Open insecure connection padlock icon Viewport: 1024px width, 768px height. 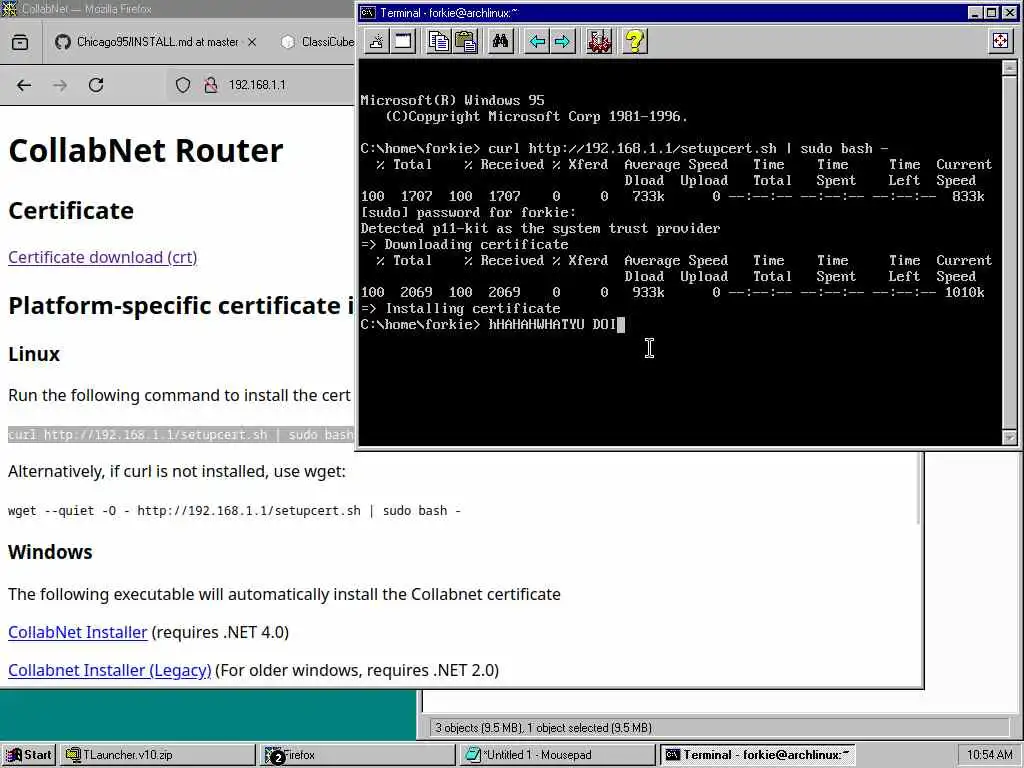pyautogui.click(x=210, y=85)
